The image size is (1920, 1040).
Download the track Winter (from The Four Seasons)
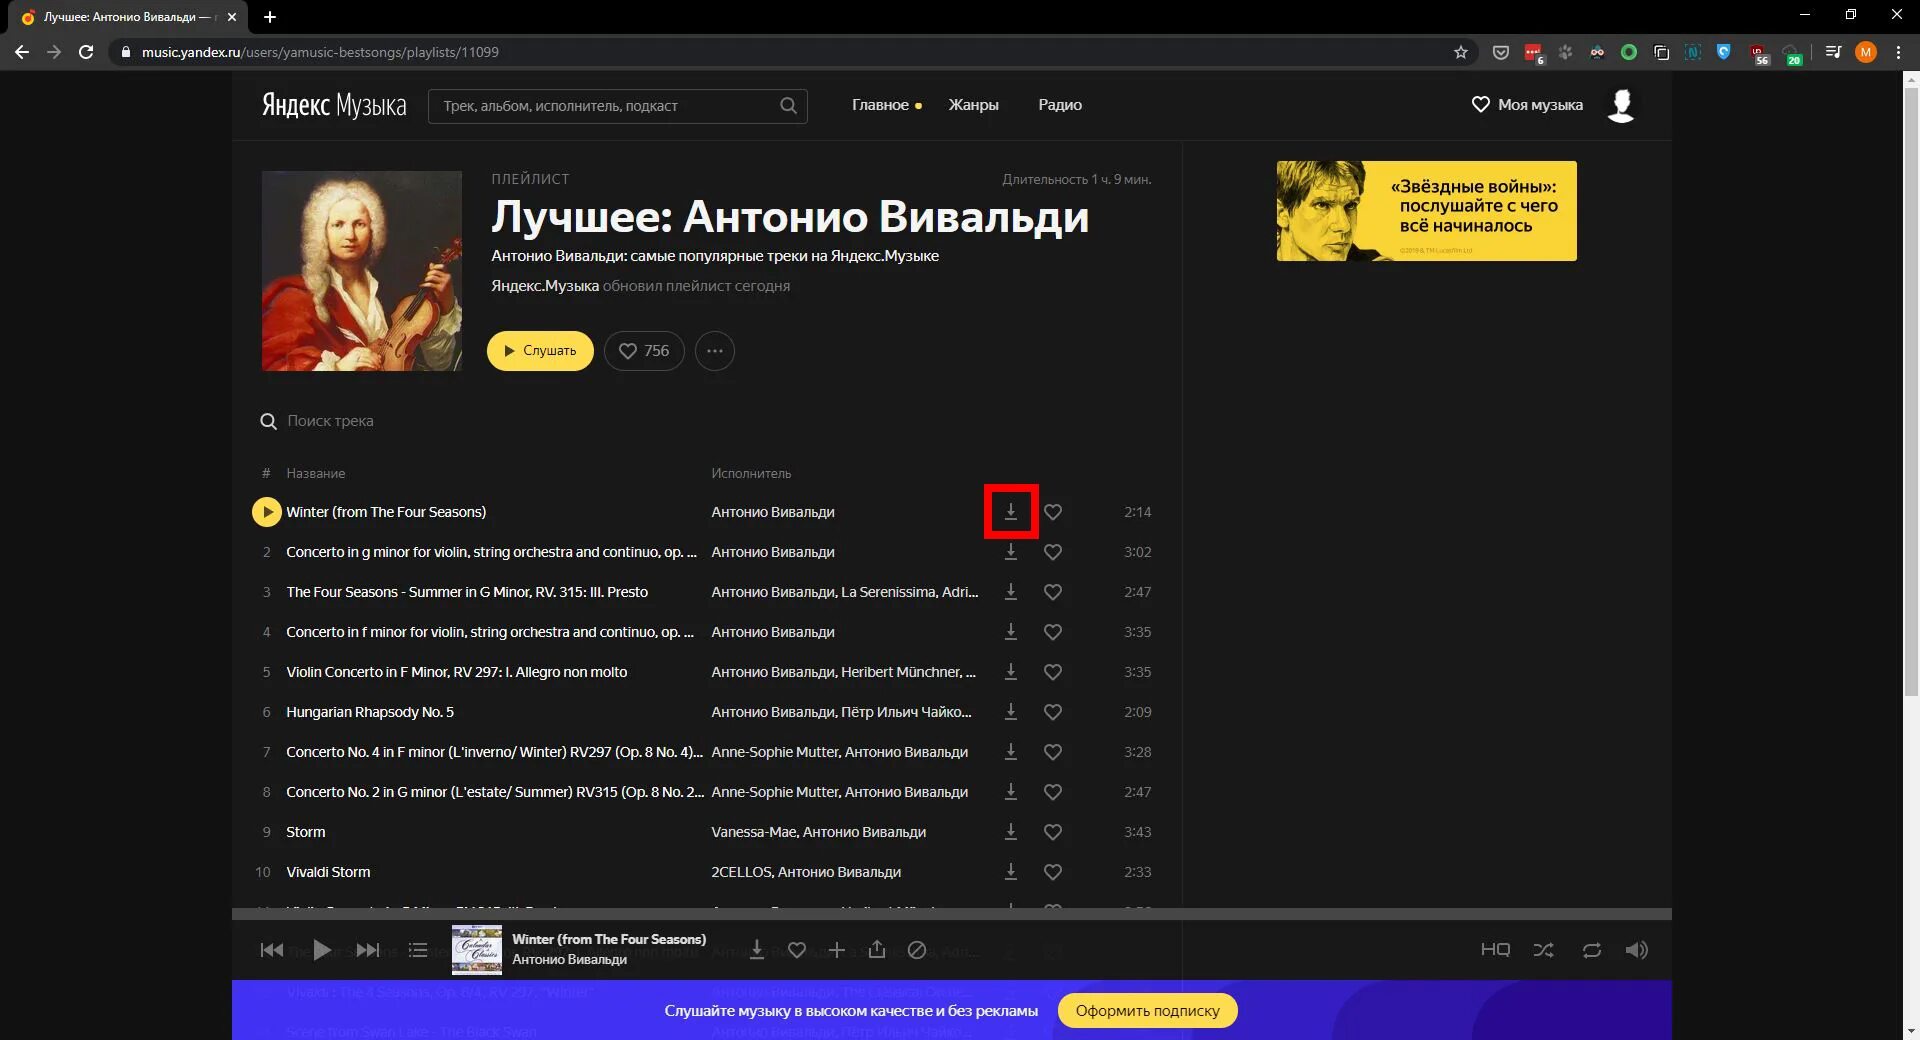1011,512
